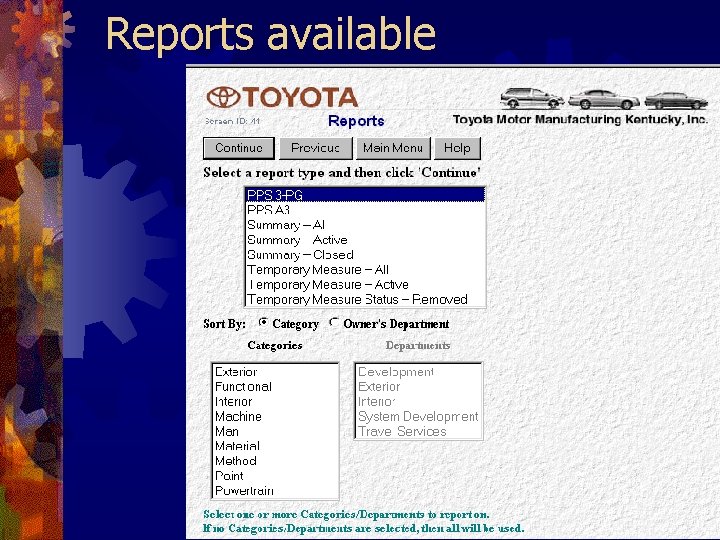Click the Reports page heading
This screenshot has width=720, height=540.
(x=356, y=121)
